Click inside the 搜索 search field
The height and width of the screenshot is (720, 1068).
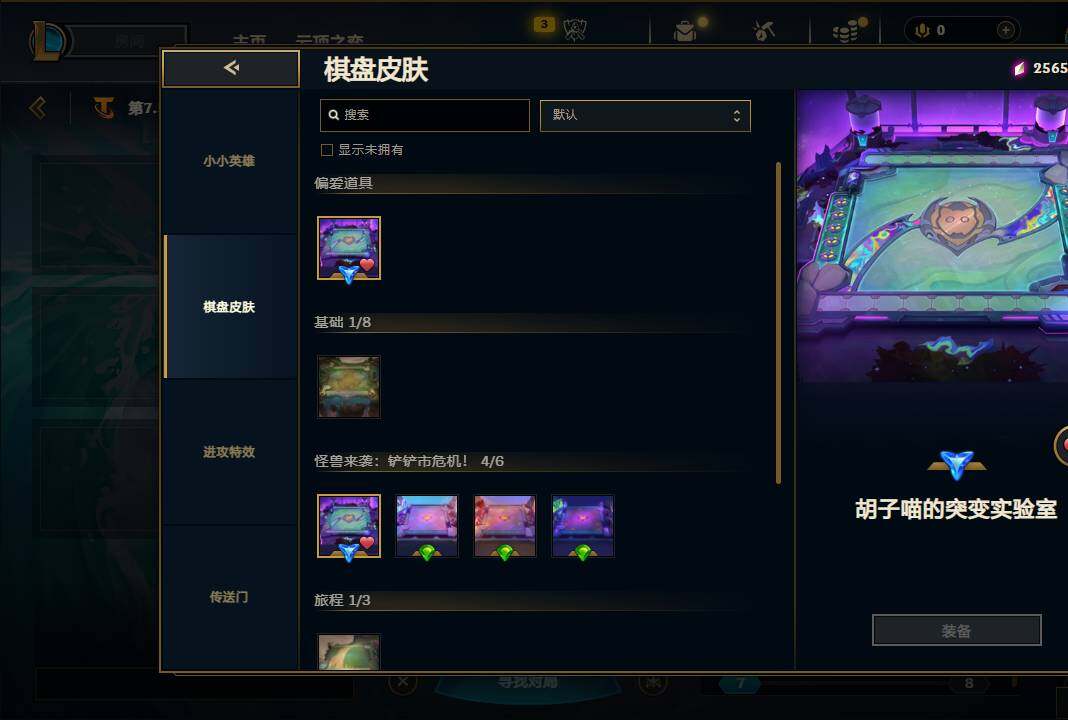point(424,115)
